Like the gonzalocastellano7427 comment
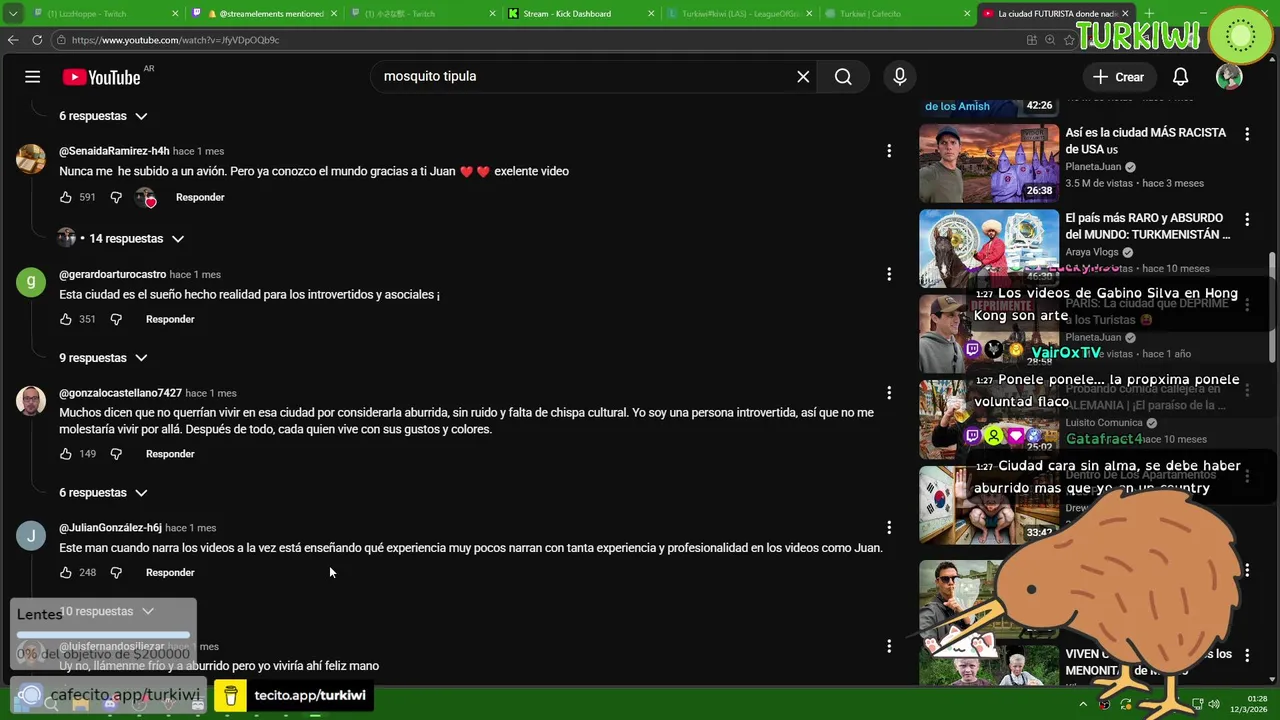This screenshot has height=720, width=1280. click(x=66, y=454)
